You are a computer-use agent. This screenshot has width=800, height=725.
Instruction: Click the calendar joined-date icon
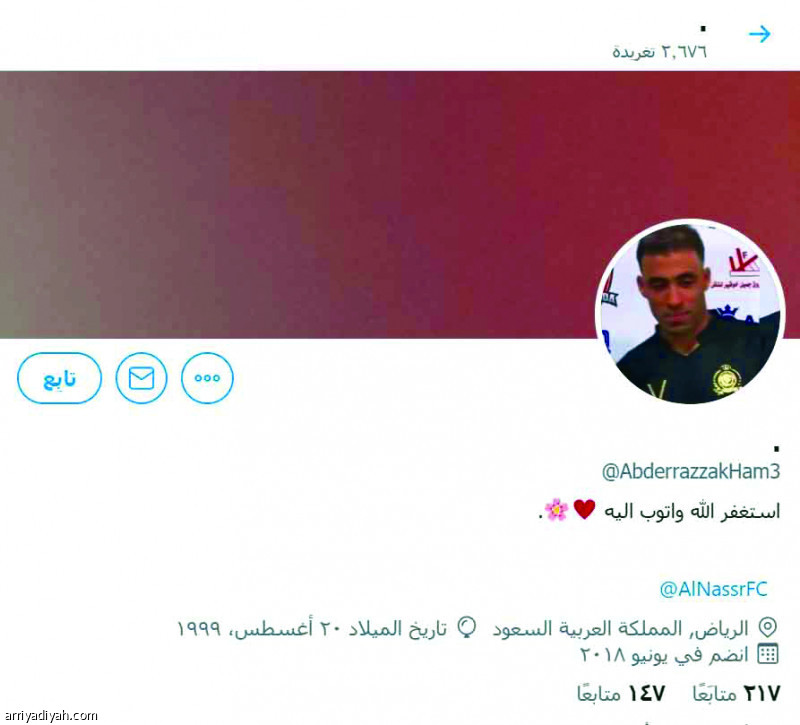tap(768, 654)
